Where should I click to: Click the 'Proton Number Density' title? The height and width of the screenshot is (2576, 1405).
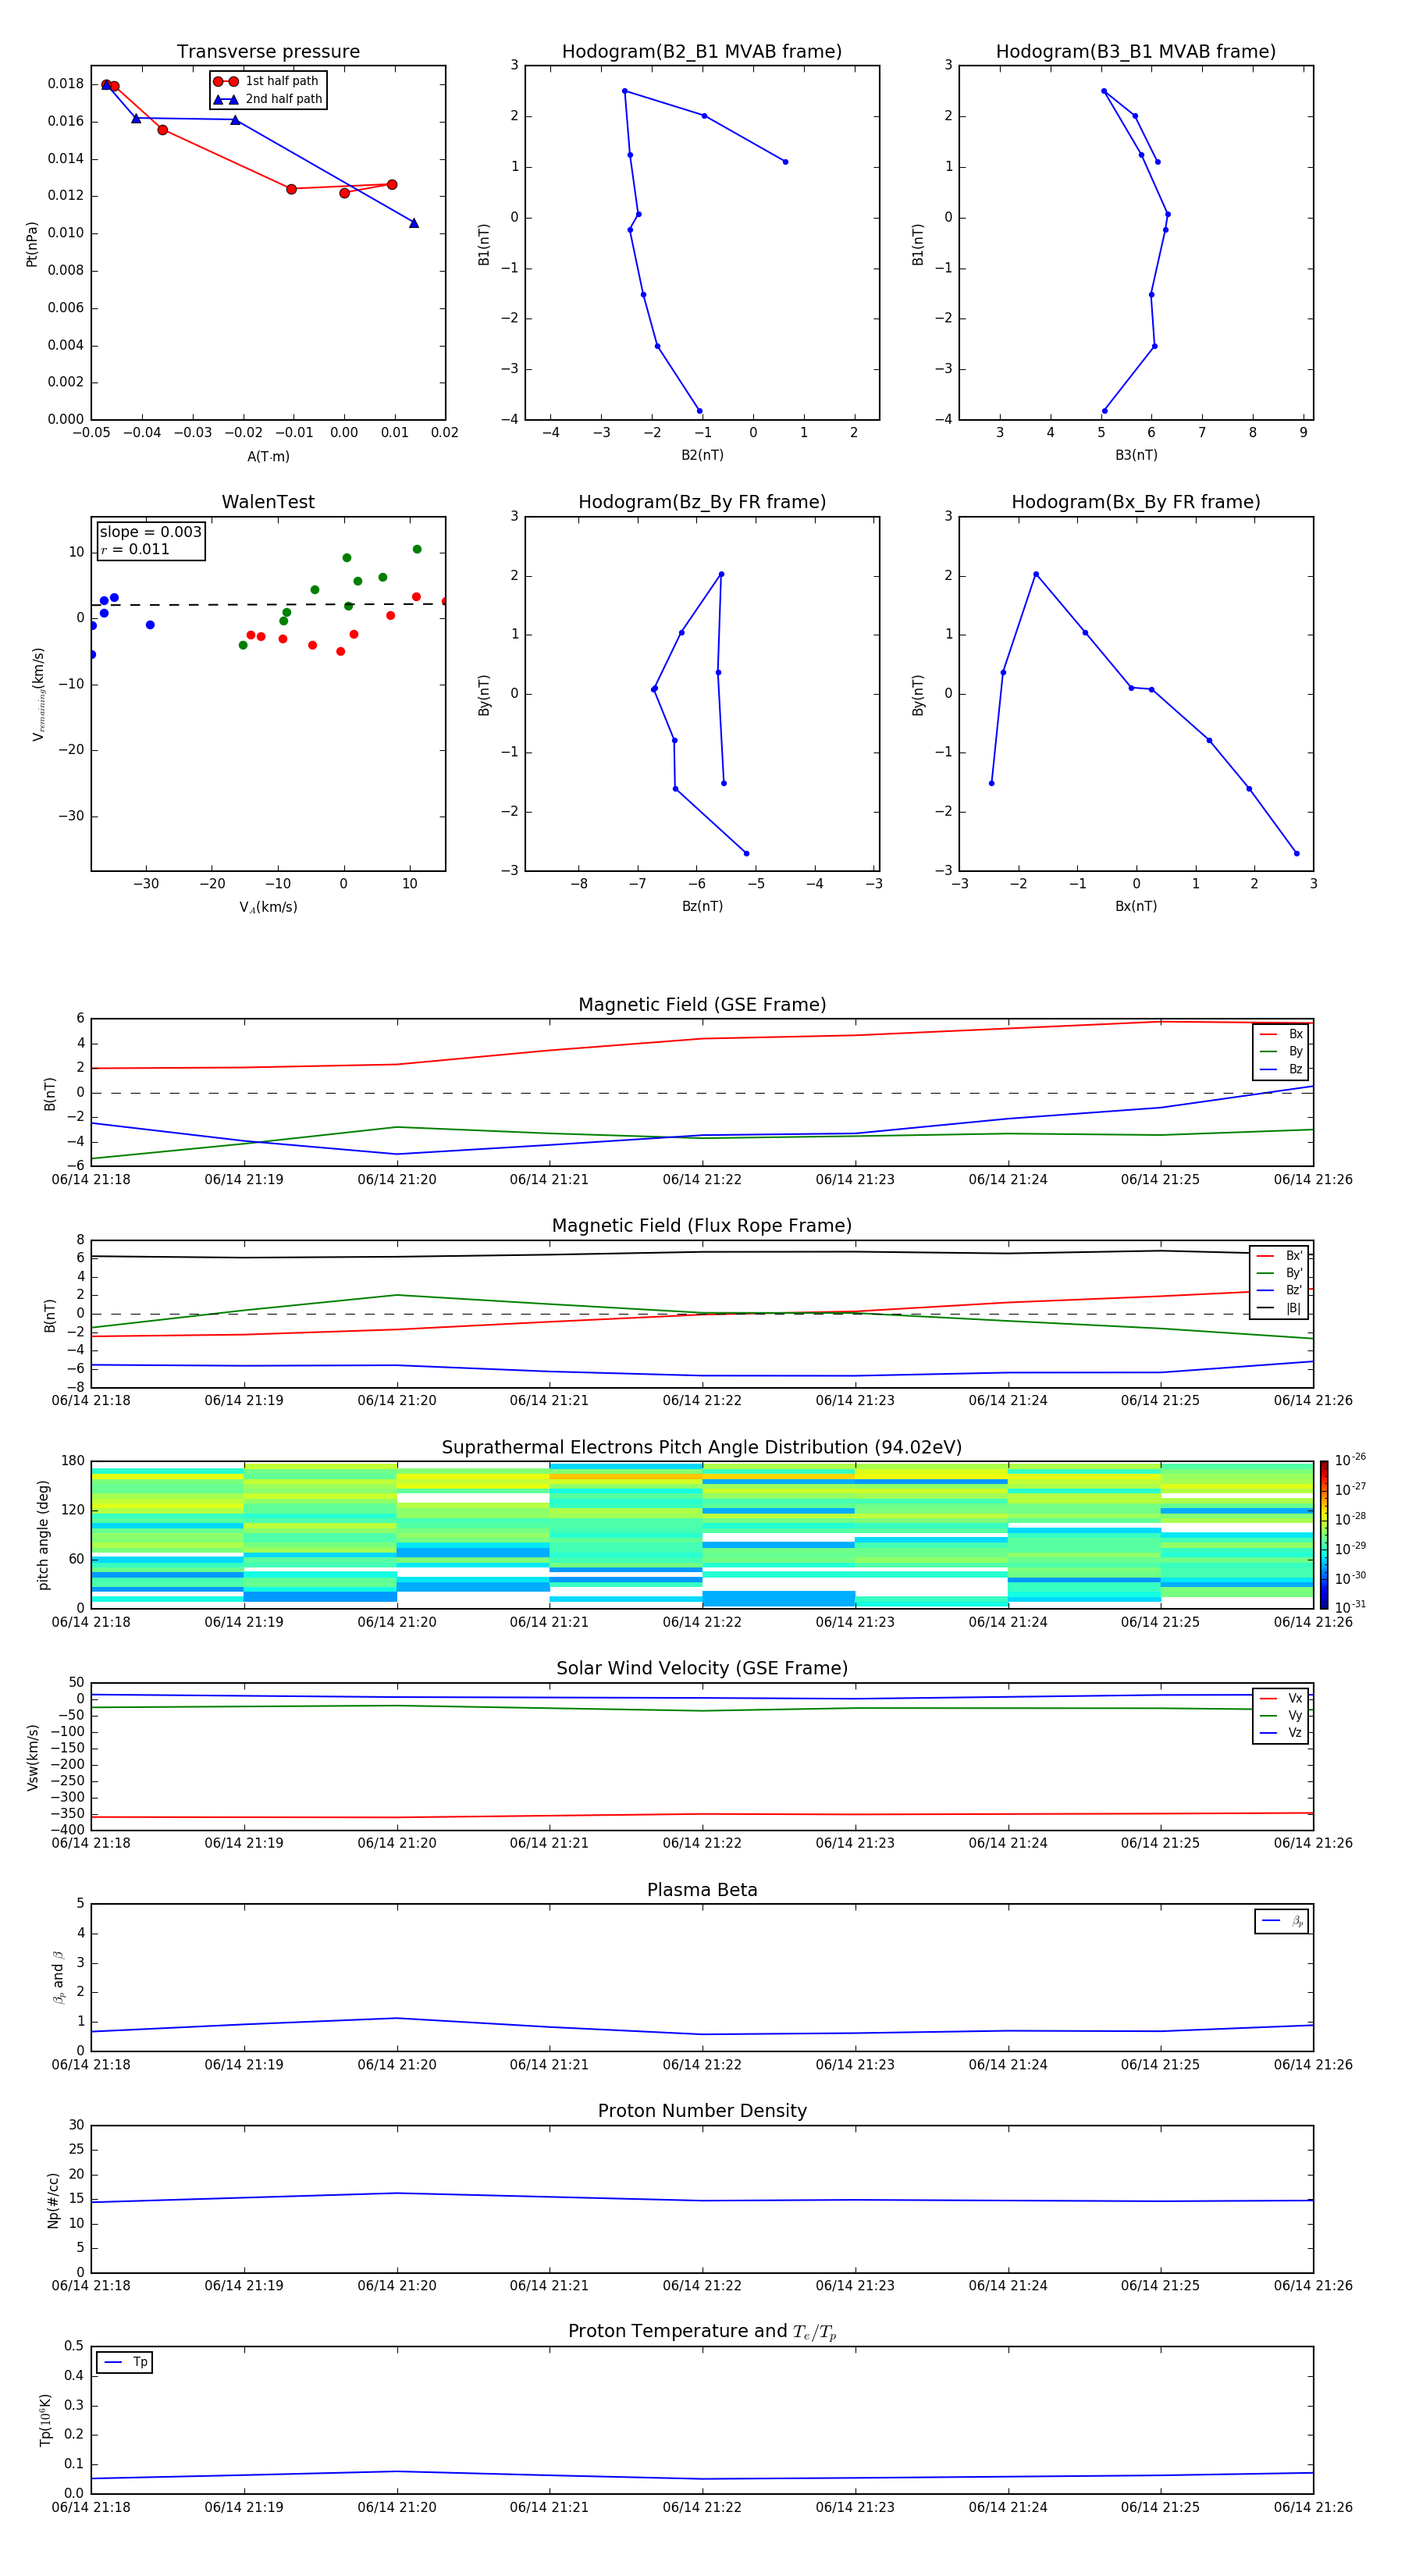(x=702, y=2111)
